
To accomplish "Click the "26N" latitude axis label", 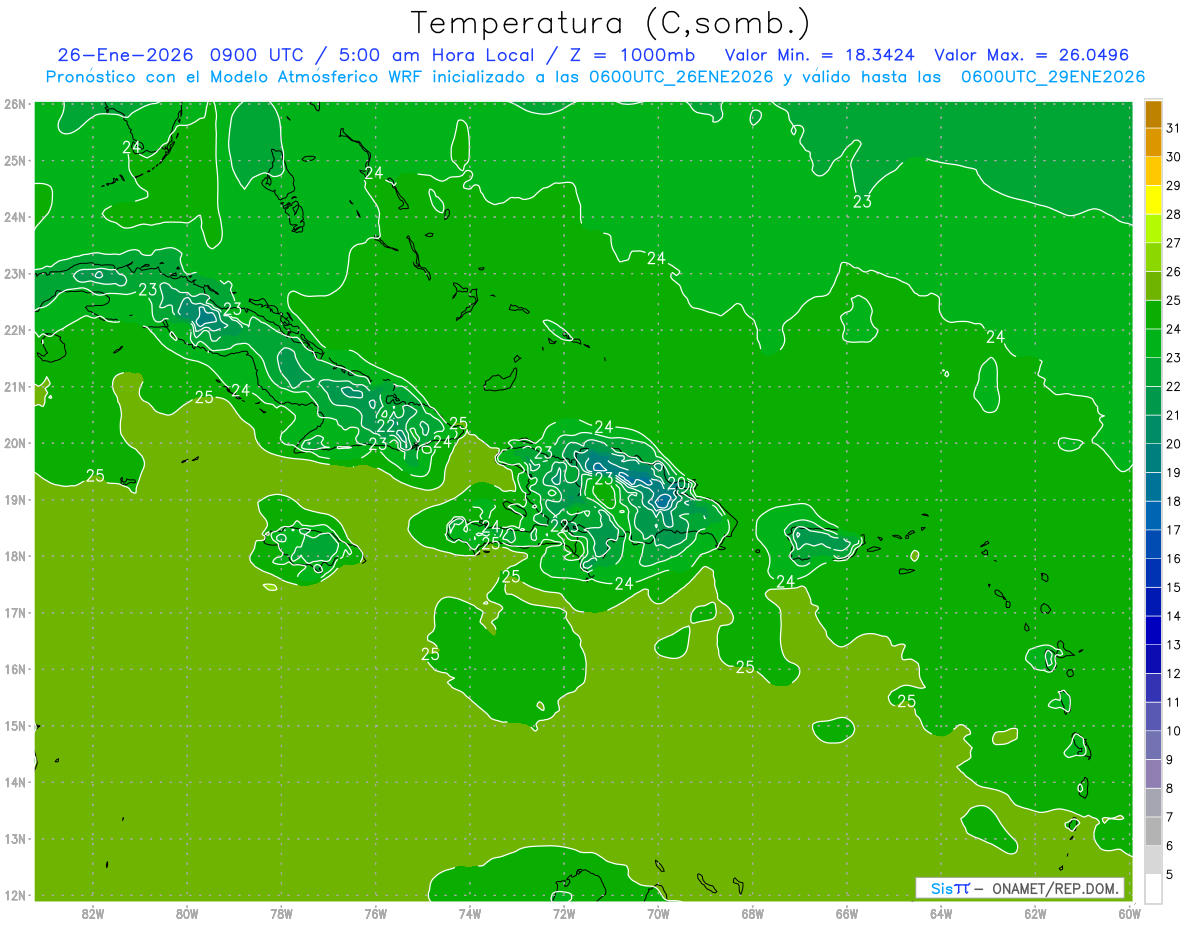I will coord(15,104).
